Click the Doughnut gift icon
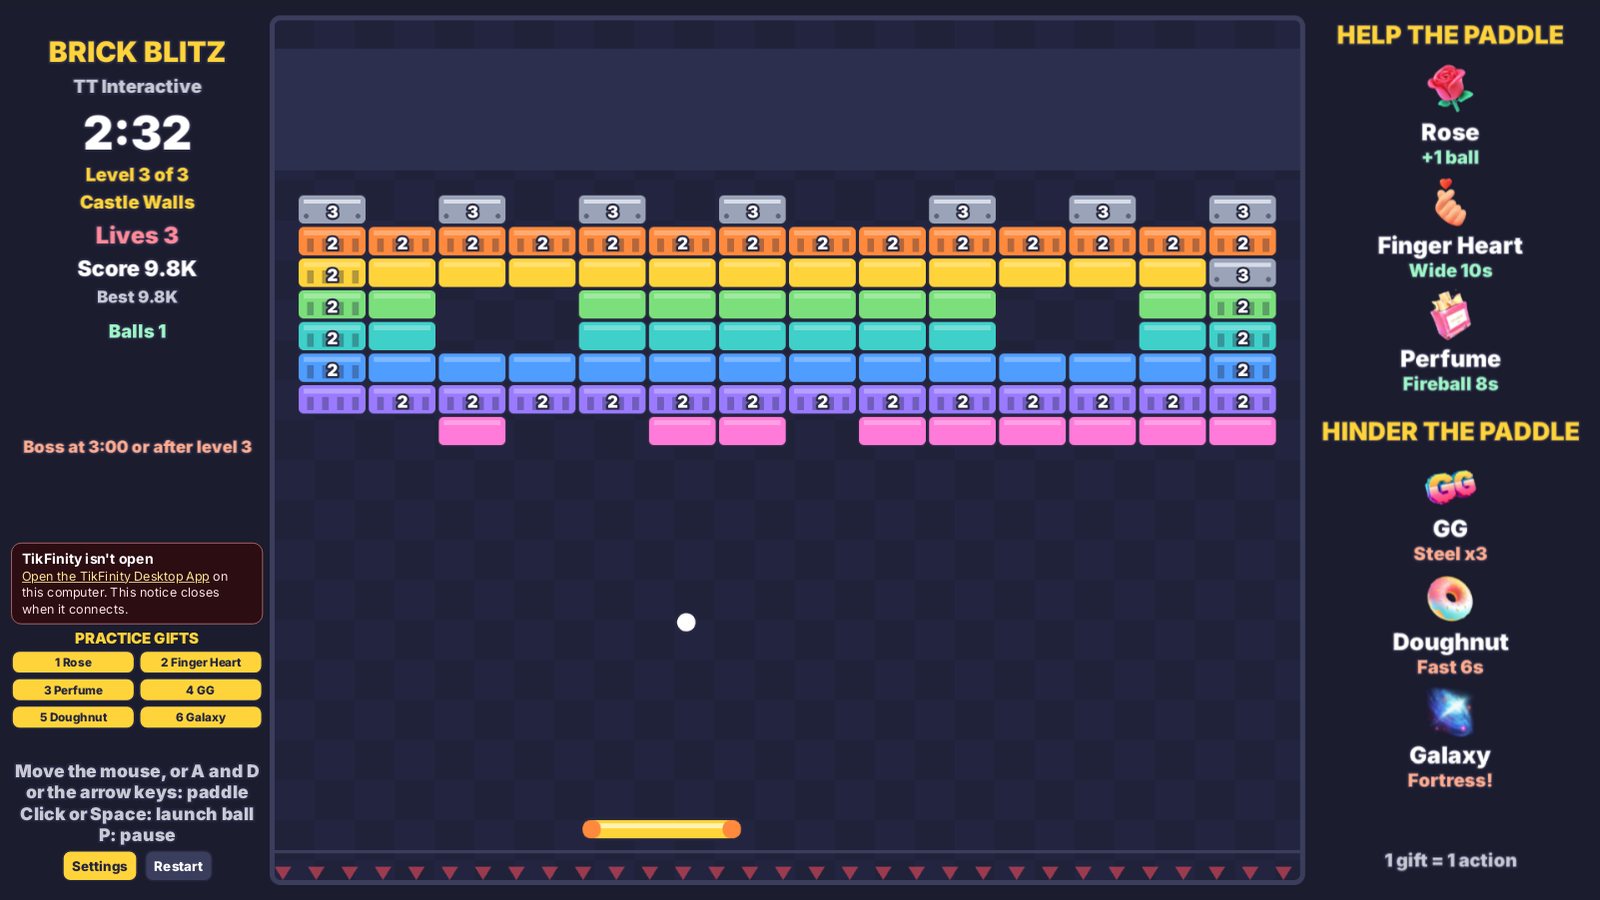The width and height of the screenshot is (1600, 900). [x=1450, y=600]
